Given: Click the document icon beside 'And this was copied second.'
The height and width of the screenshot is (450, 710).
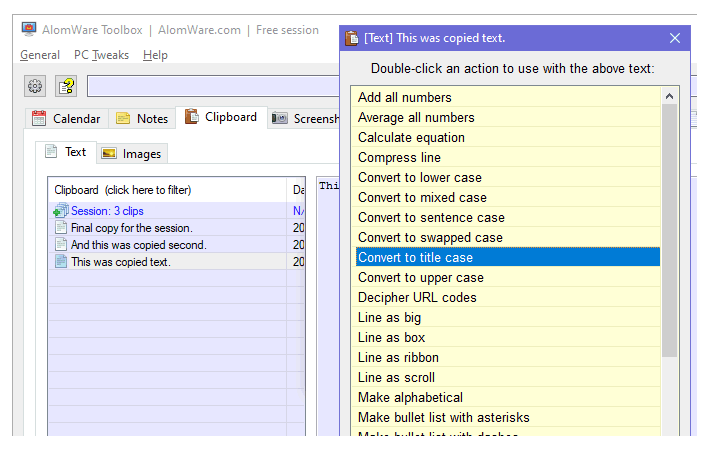Looking at the screenshot, I should 61,245.
